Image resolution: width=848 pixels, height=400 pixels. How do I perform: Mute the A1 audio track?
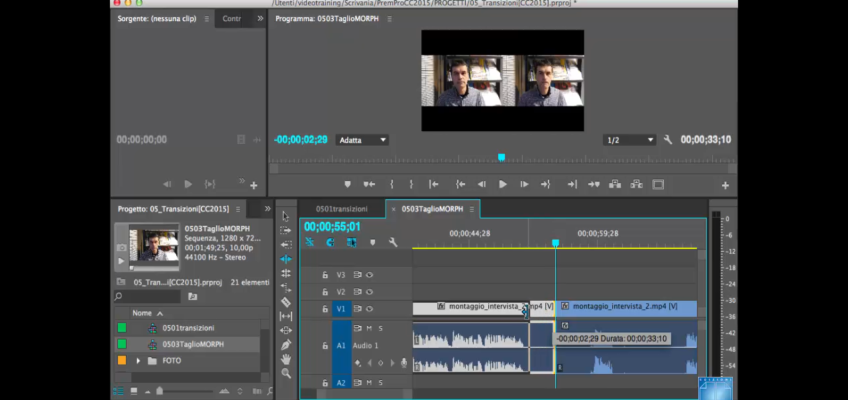[369, 328]
